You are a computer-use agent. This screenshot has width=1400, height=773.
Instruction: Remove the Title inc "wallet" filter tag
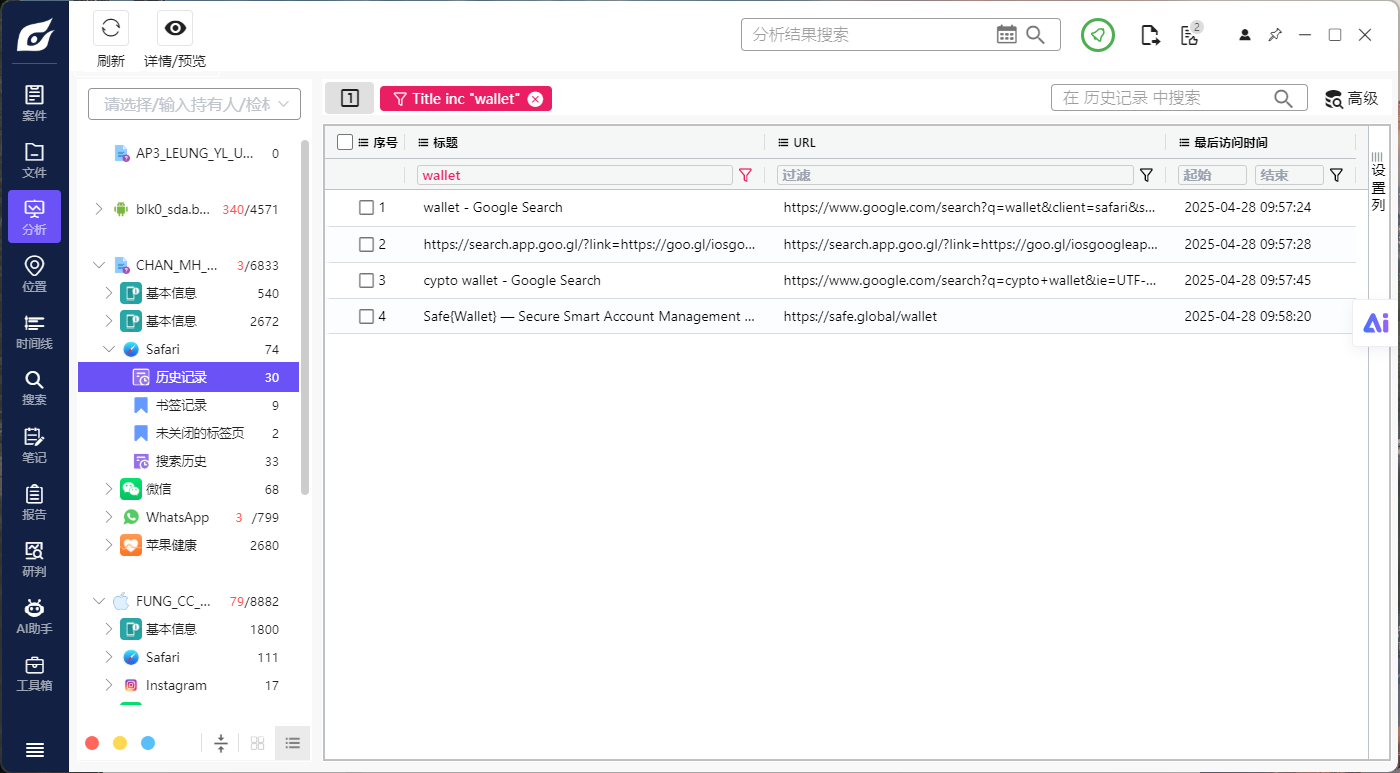535,99
